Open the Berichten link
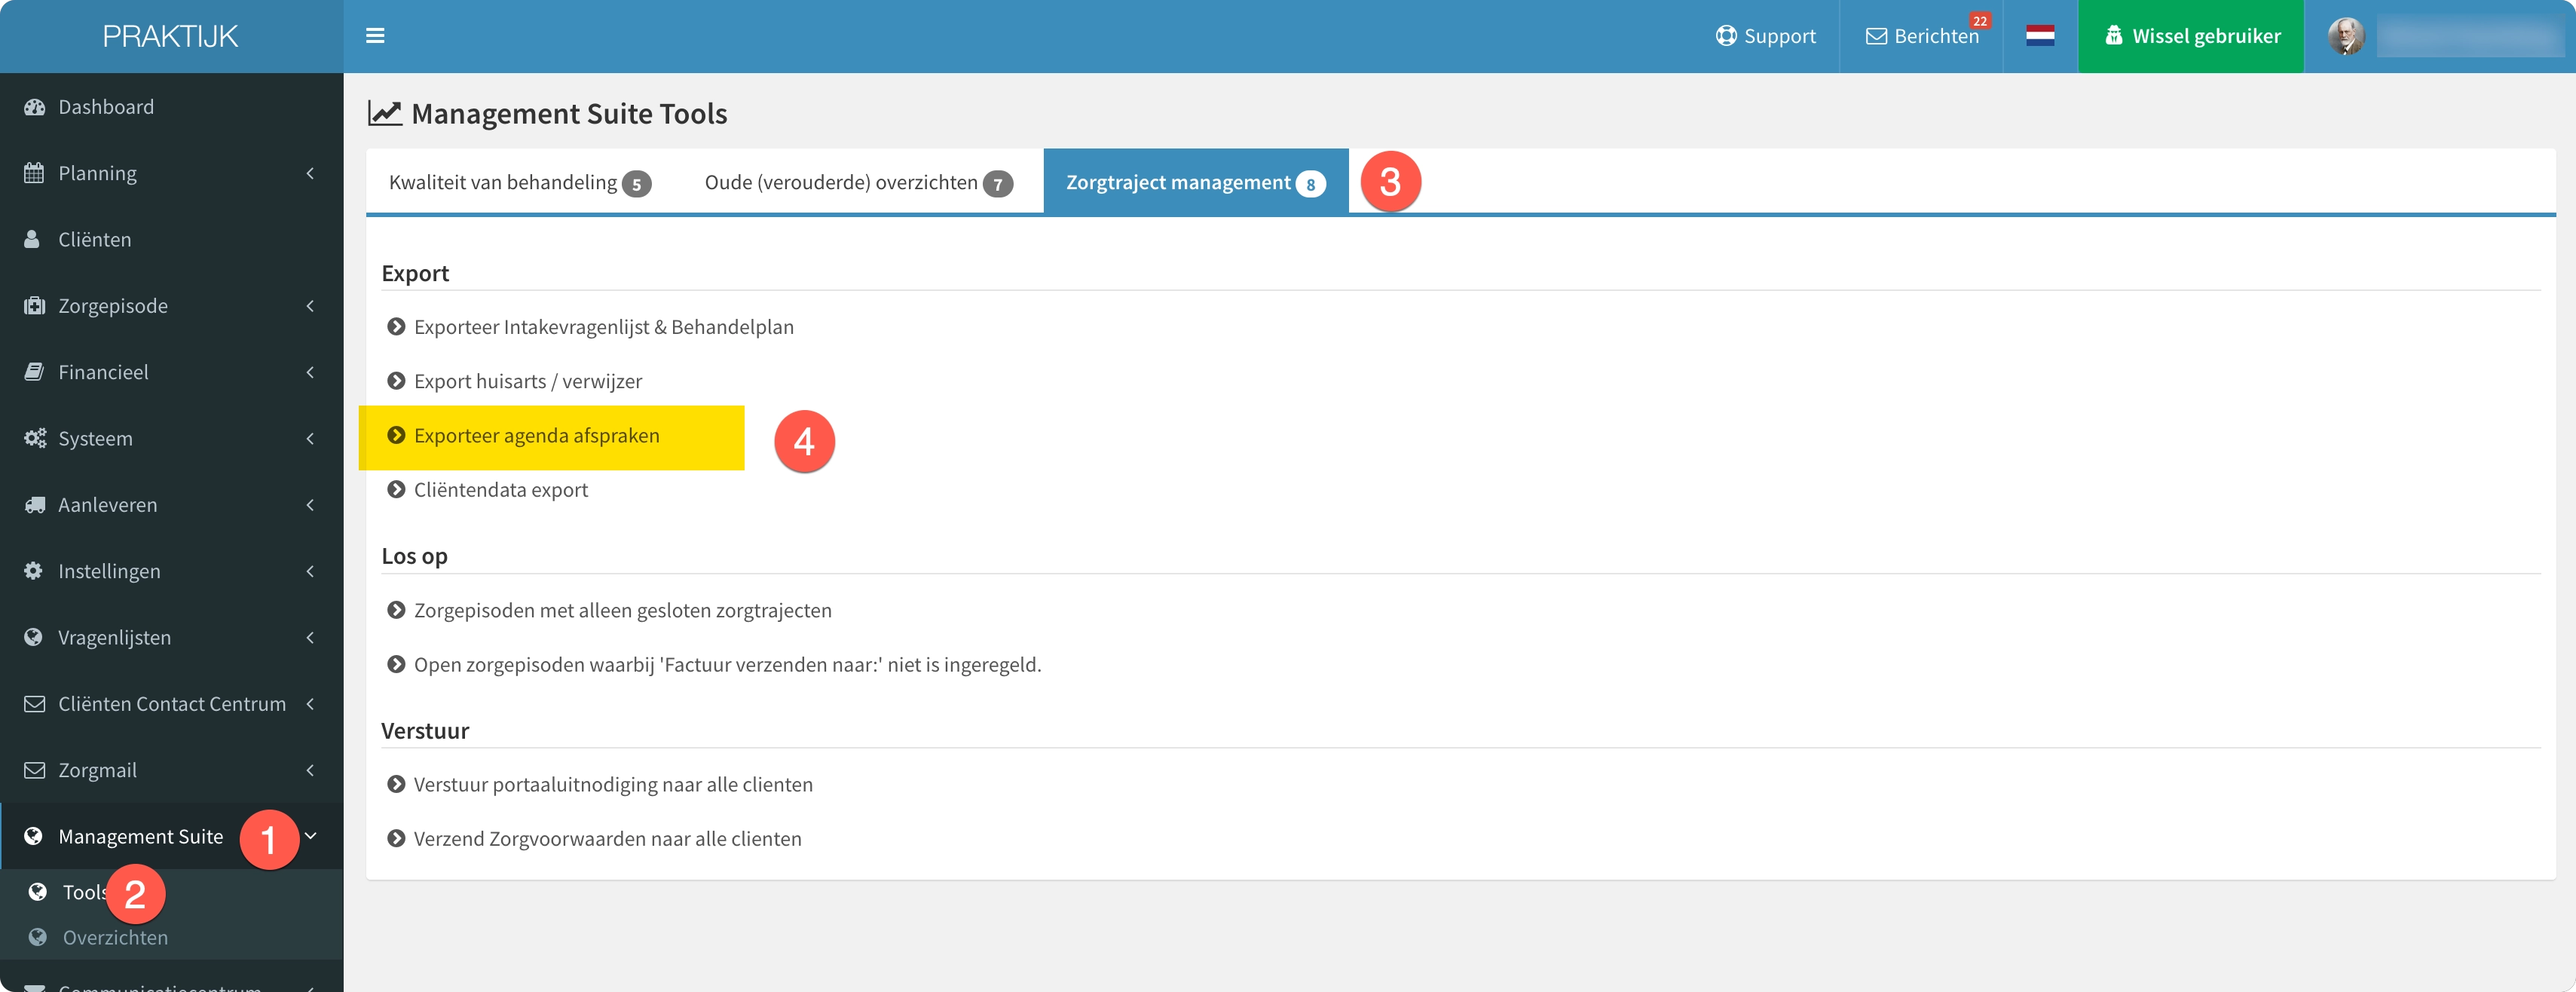Viewport: 2576px width, 992px height. point(1922,36)
